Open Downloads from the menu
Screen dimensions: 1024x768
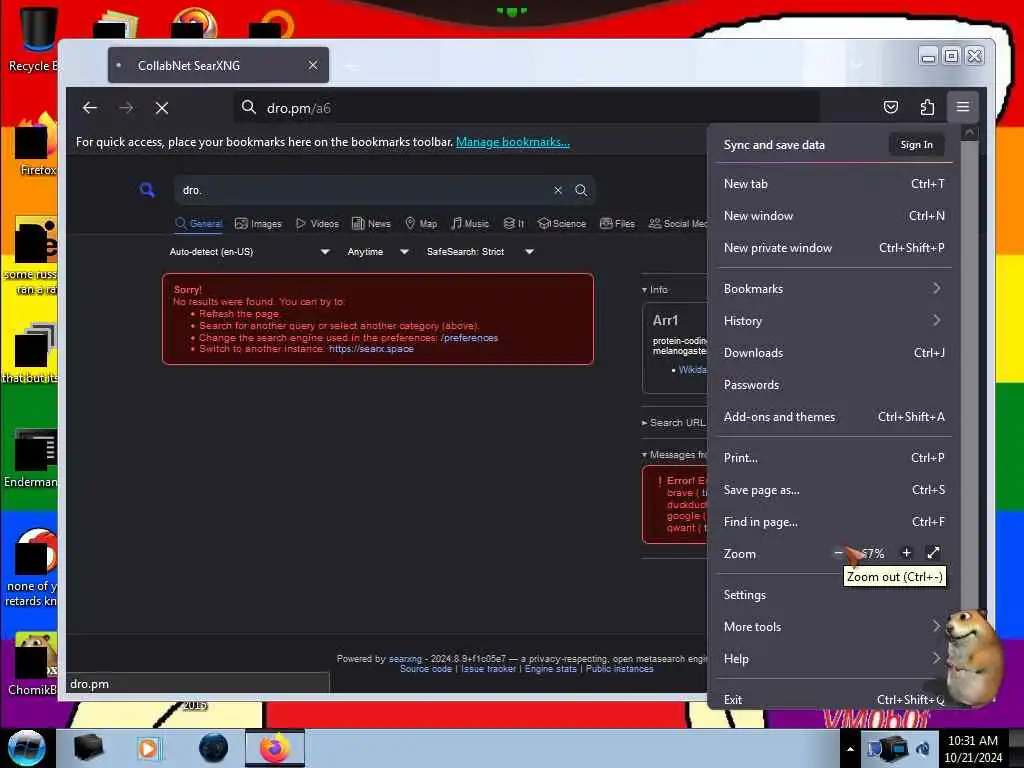pos(833,353)
